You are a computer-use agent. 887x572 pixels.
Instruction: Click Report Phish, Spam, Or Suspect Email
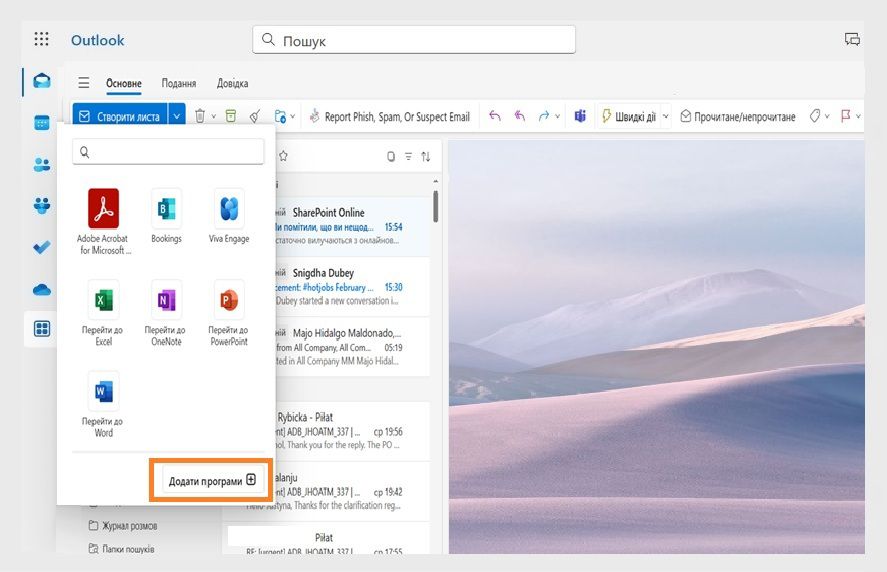click(x=390, y=117)
